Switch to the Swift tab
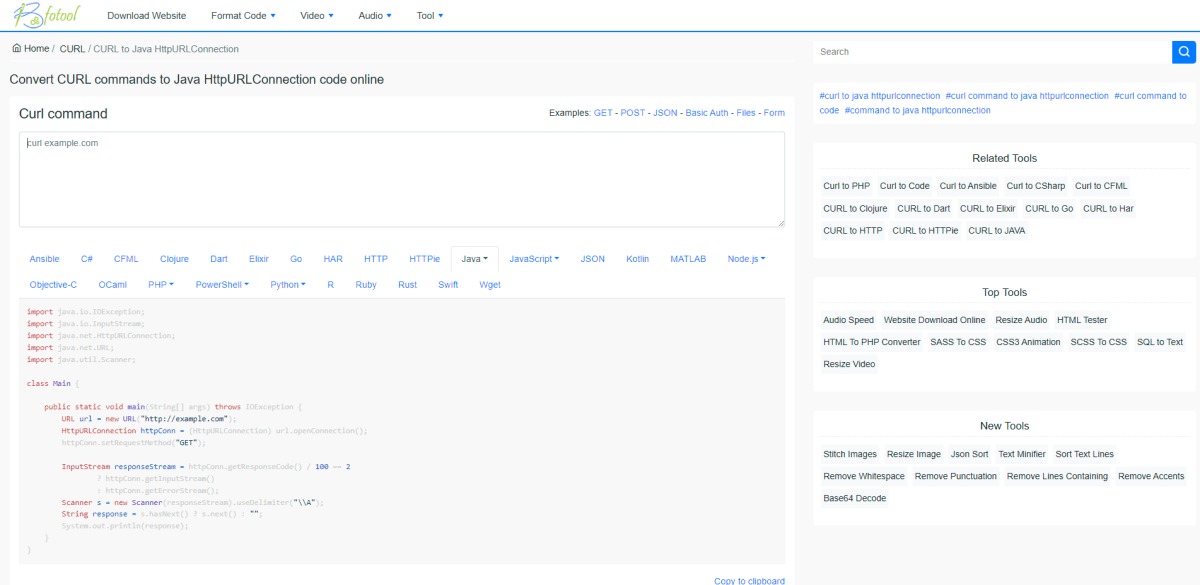The height and width of the screenshot is (585, 1200). [448, 285]
